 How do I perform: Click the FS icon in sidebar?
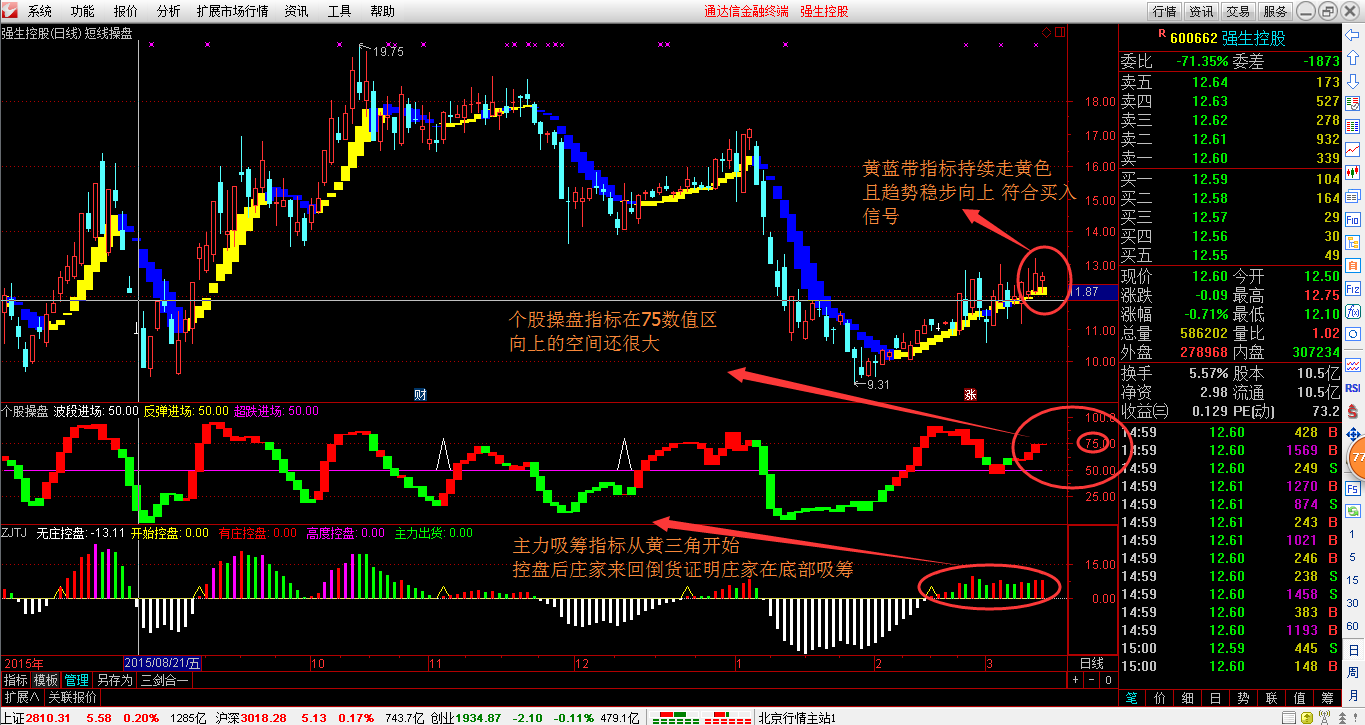click(x=1352, y=488)
